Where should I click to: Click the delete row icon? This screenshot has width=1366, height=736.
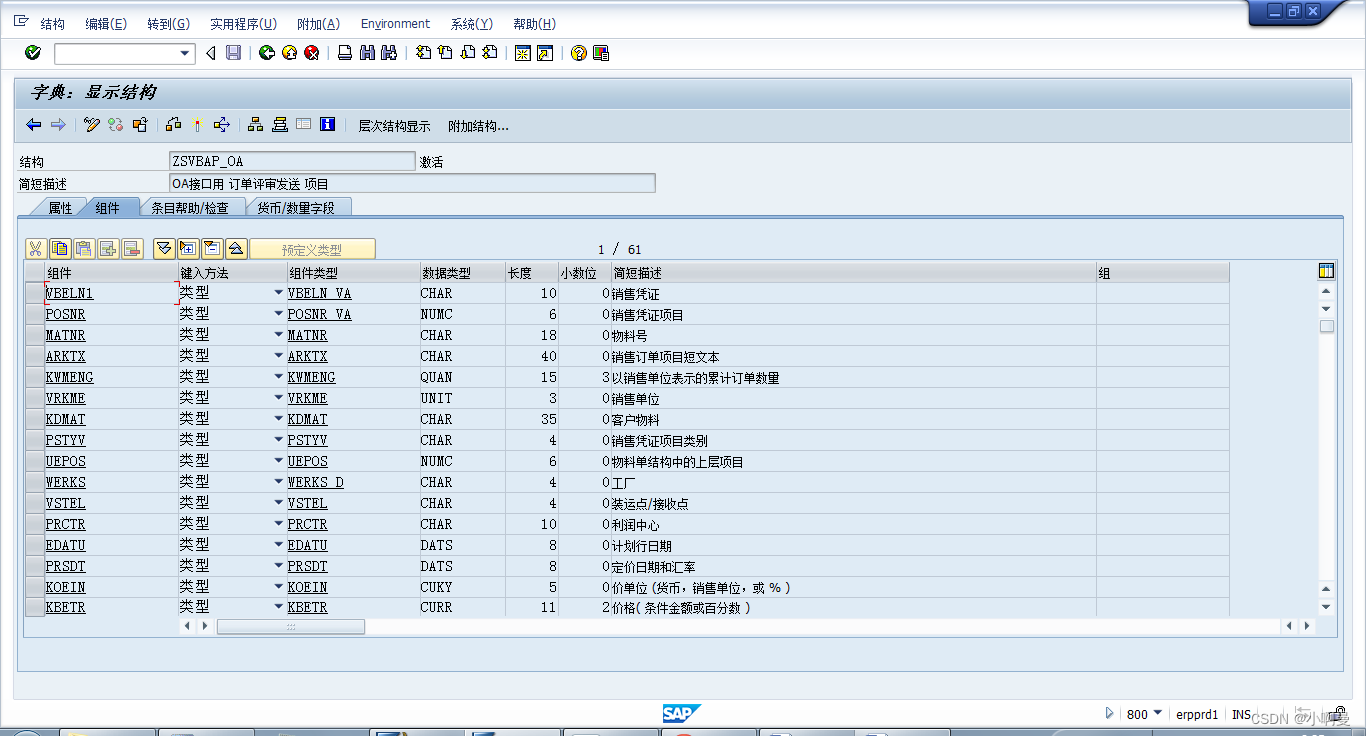(131, 248)
